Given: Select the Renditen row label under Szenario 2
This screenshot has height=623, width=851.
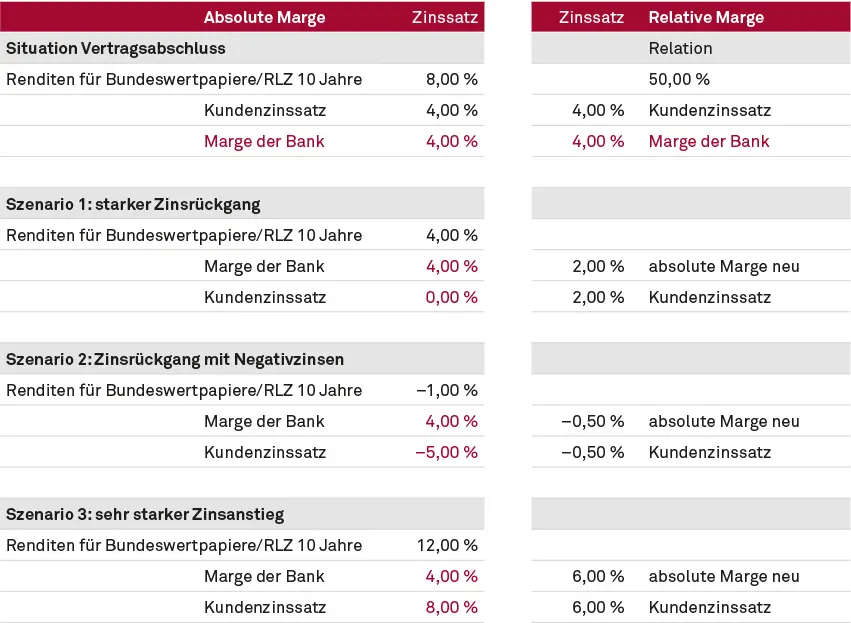Looking at the screenshot, I should [184, 390].
